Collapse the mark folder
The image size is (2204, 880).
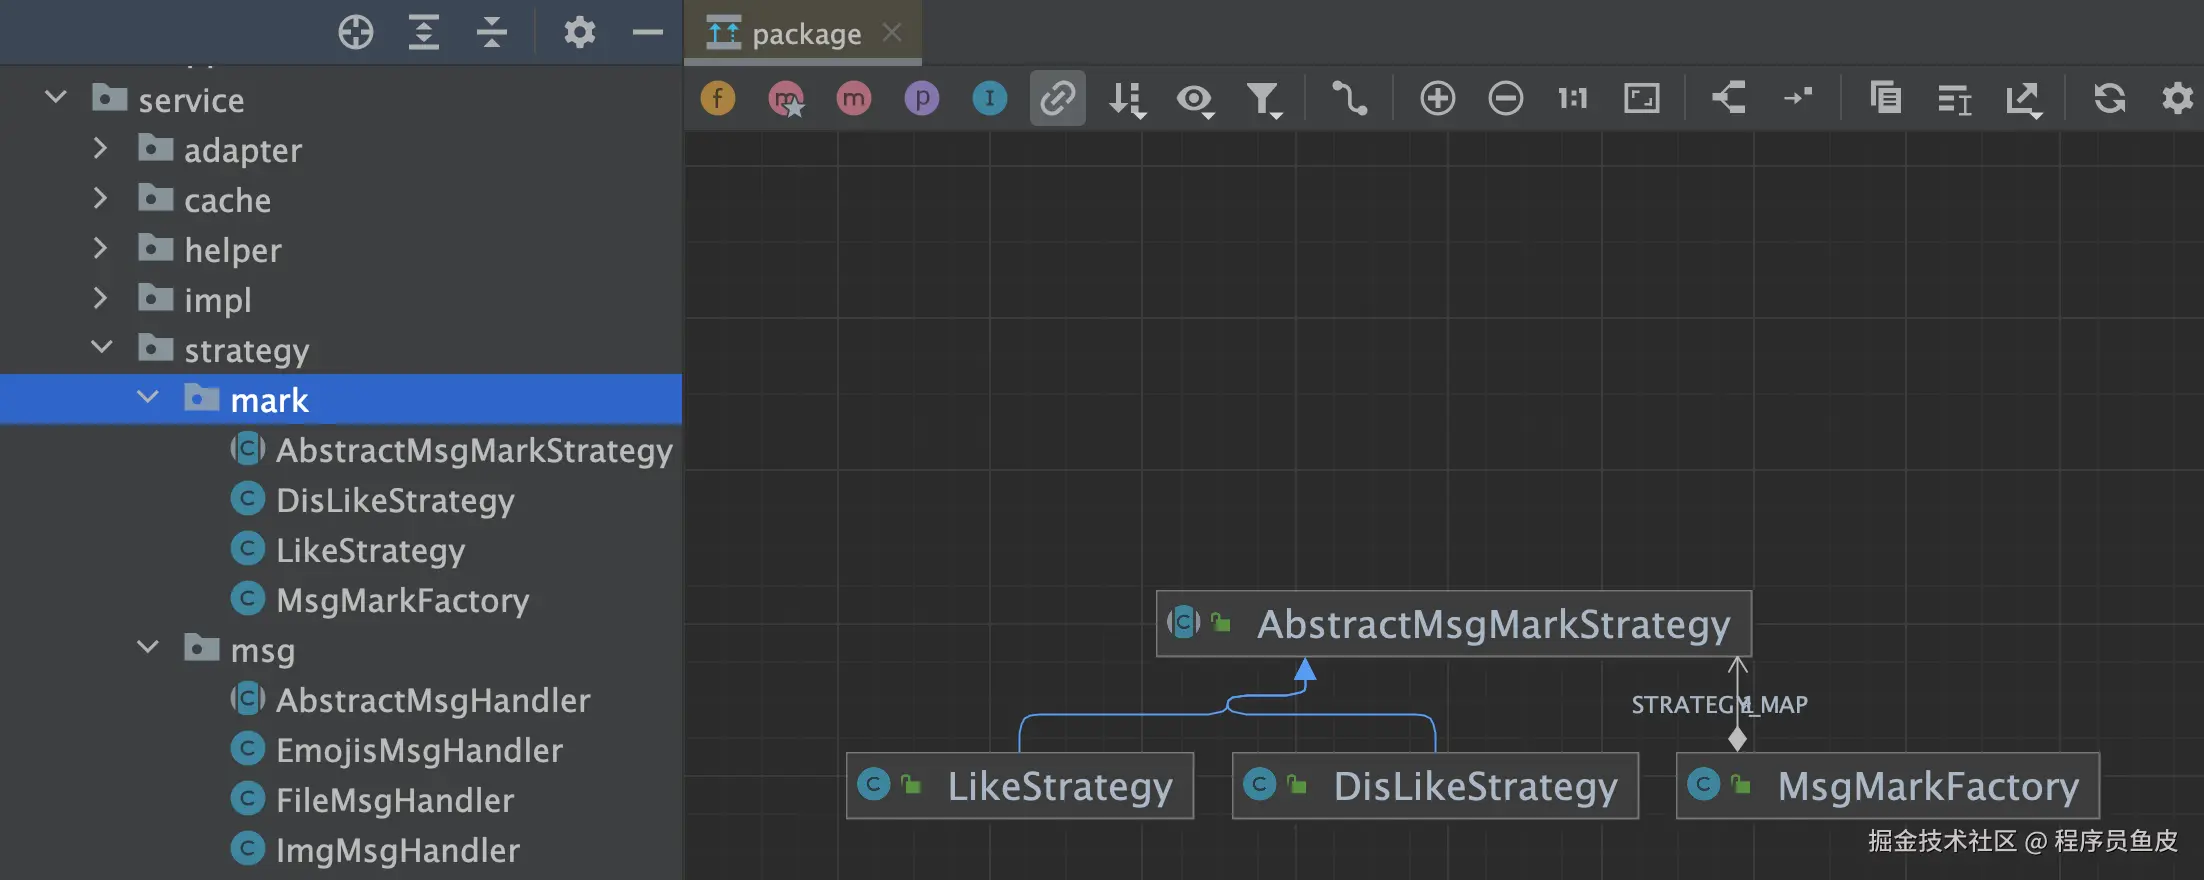pyautogui.click(x=148, y=398)
